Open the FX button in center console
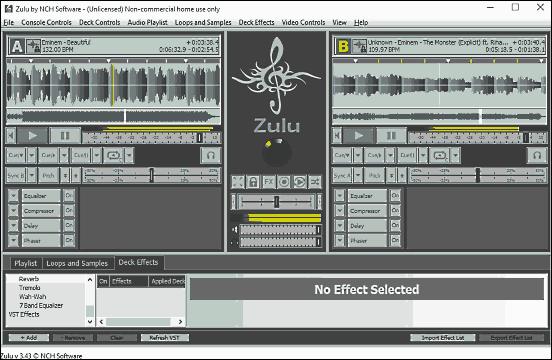Viewport: 552px width, 360px height. tap(268, 182)
